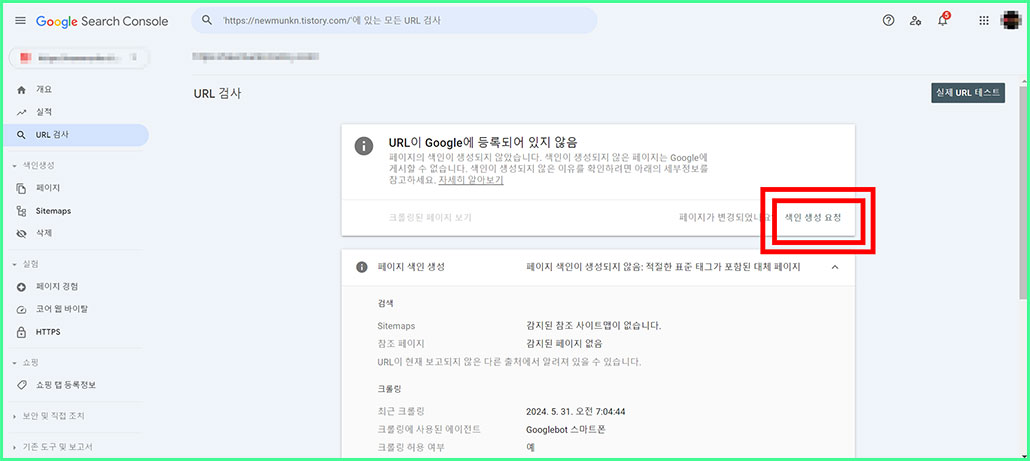Open user and permission settings icon
The height and width of the screenshot is (461, 1030).
coord(915,20)
